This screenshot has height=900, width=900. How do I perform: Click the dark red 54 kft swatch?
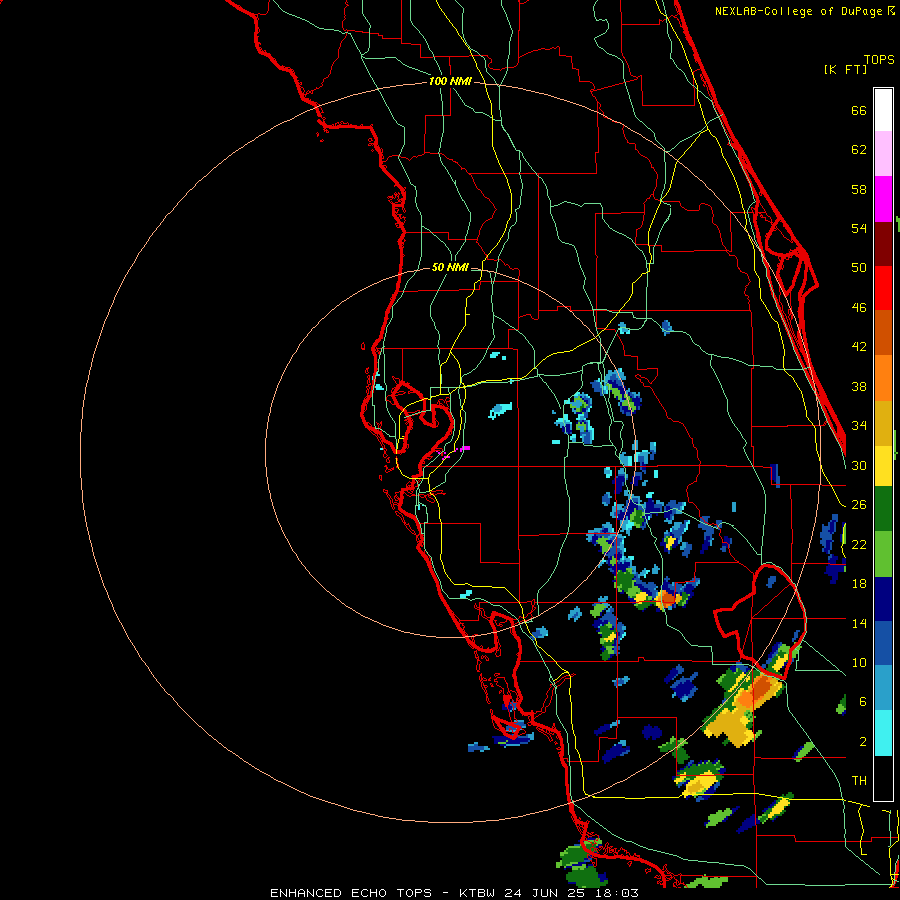883,244
